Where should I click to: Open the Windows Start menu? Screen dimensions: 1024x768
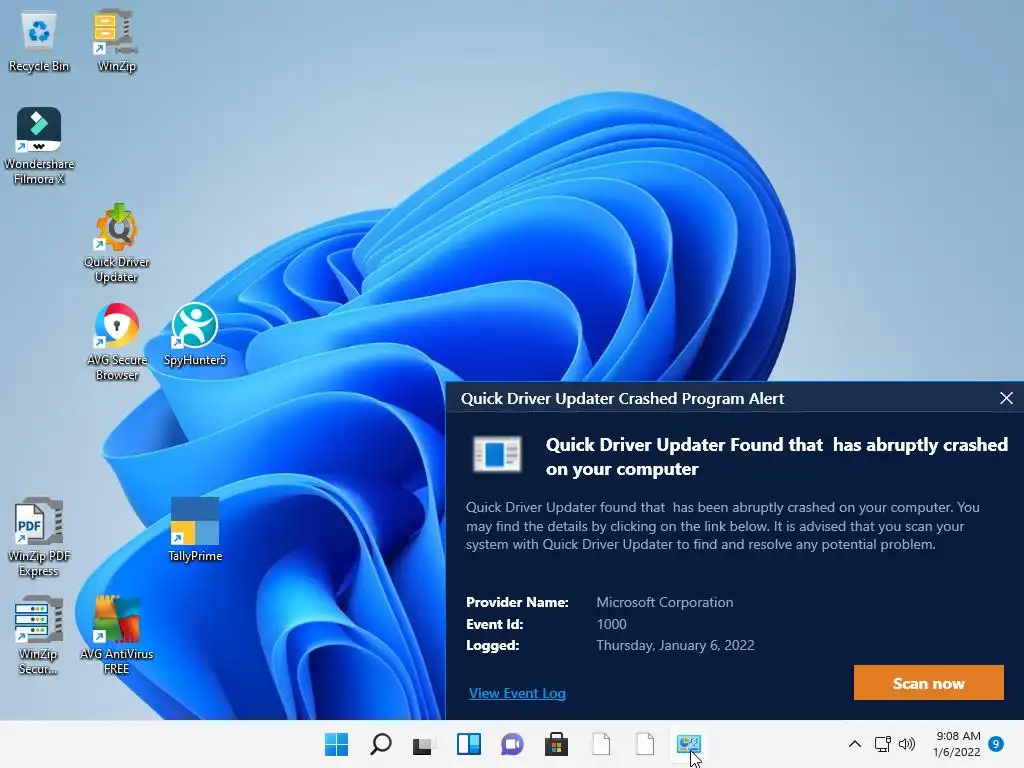tap(336, 744)
